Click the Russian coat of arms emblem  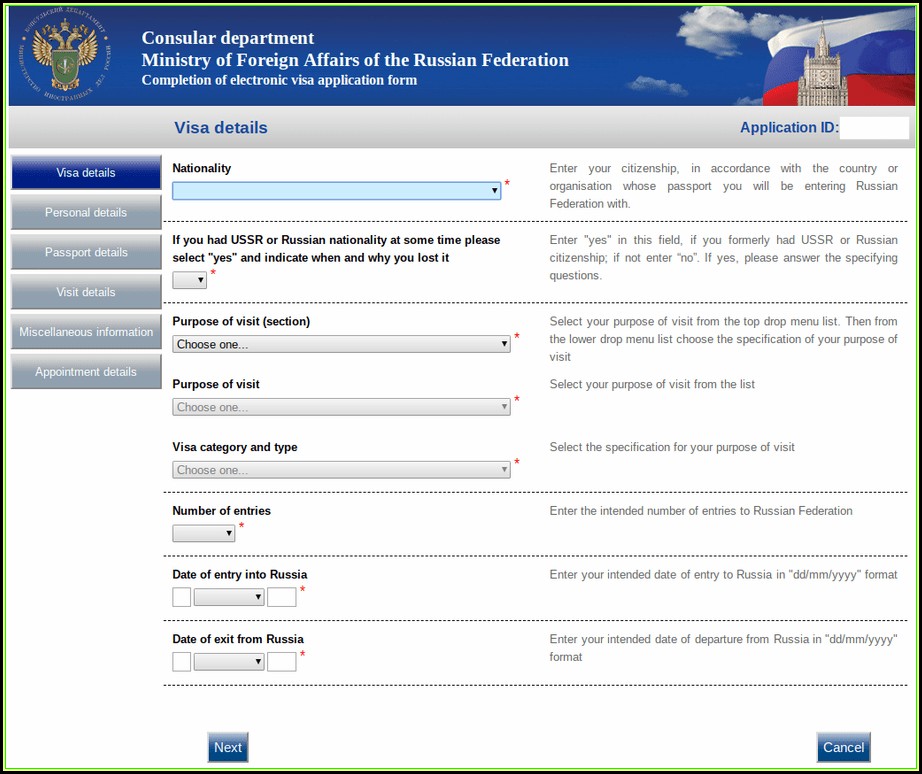[x=65, y=56]
